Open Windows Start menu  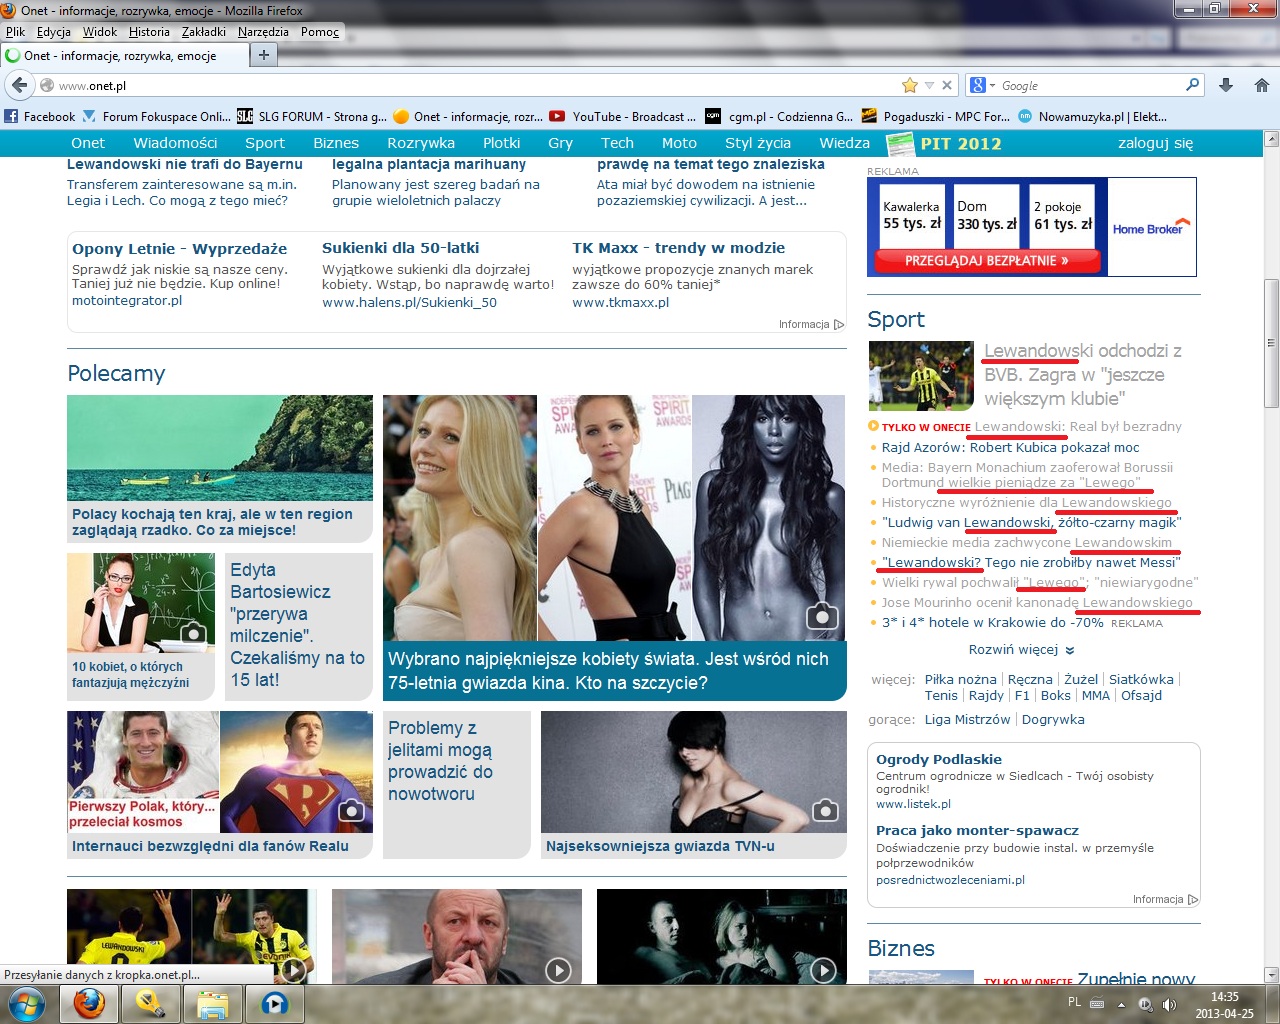(x=26, y=1003)
